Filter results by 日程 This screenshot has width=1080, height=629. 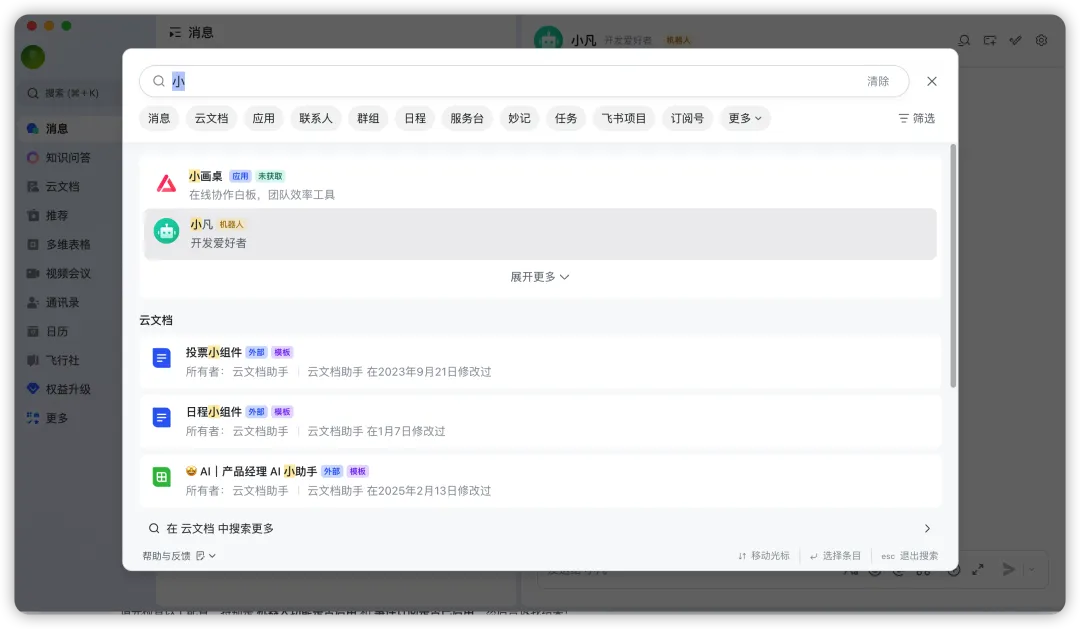(x=415, y=118)
